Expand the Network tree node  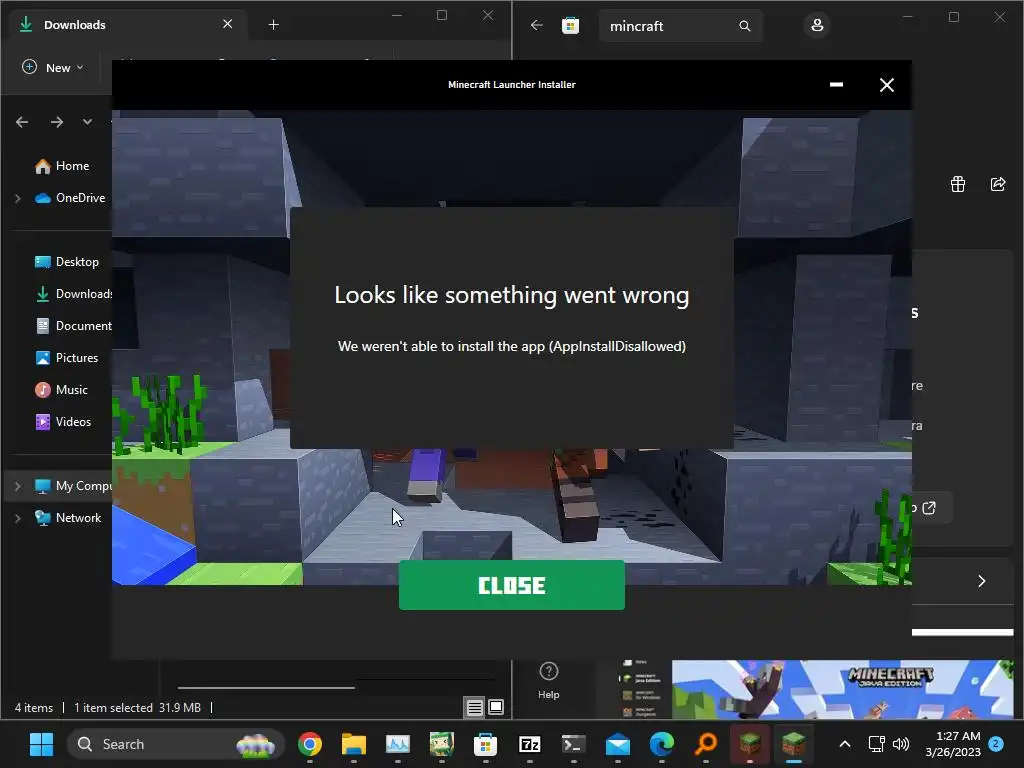[18, 518]
